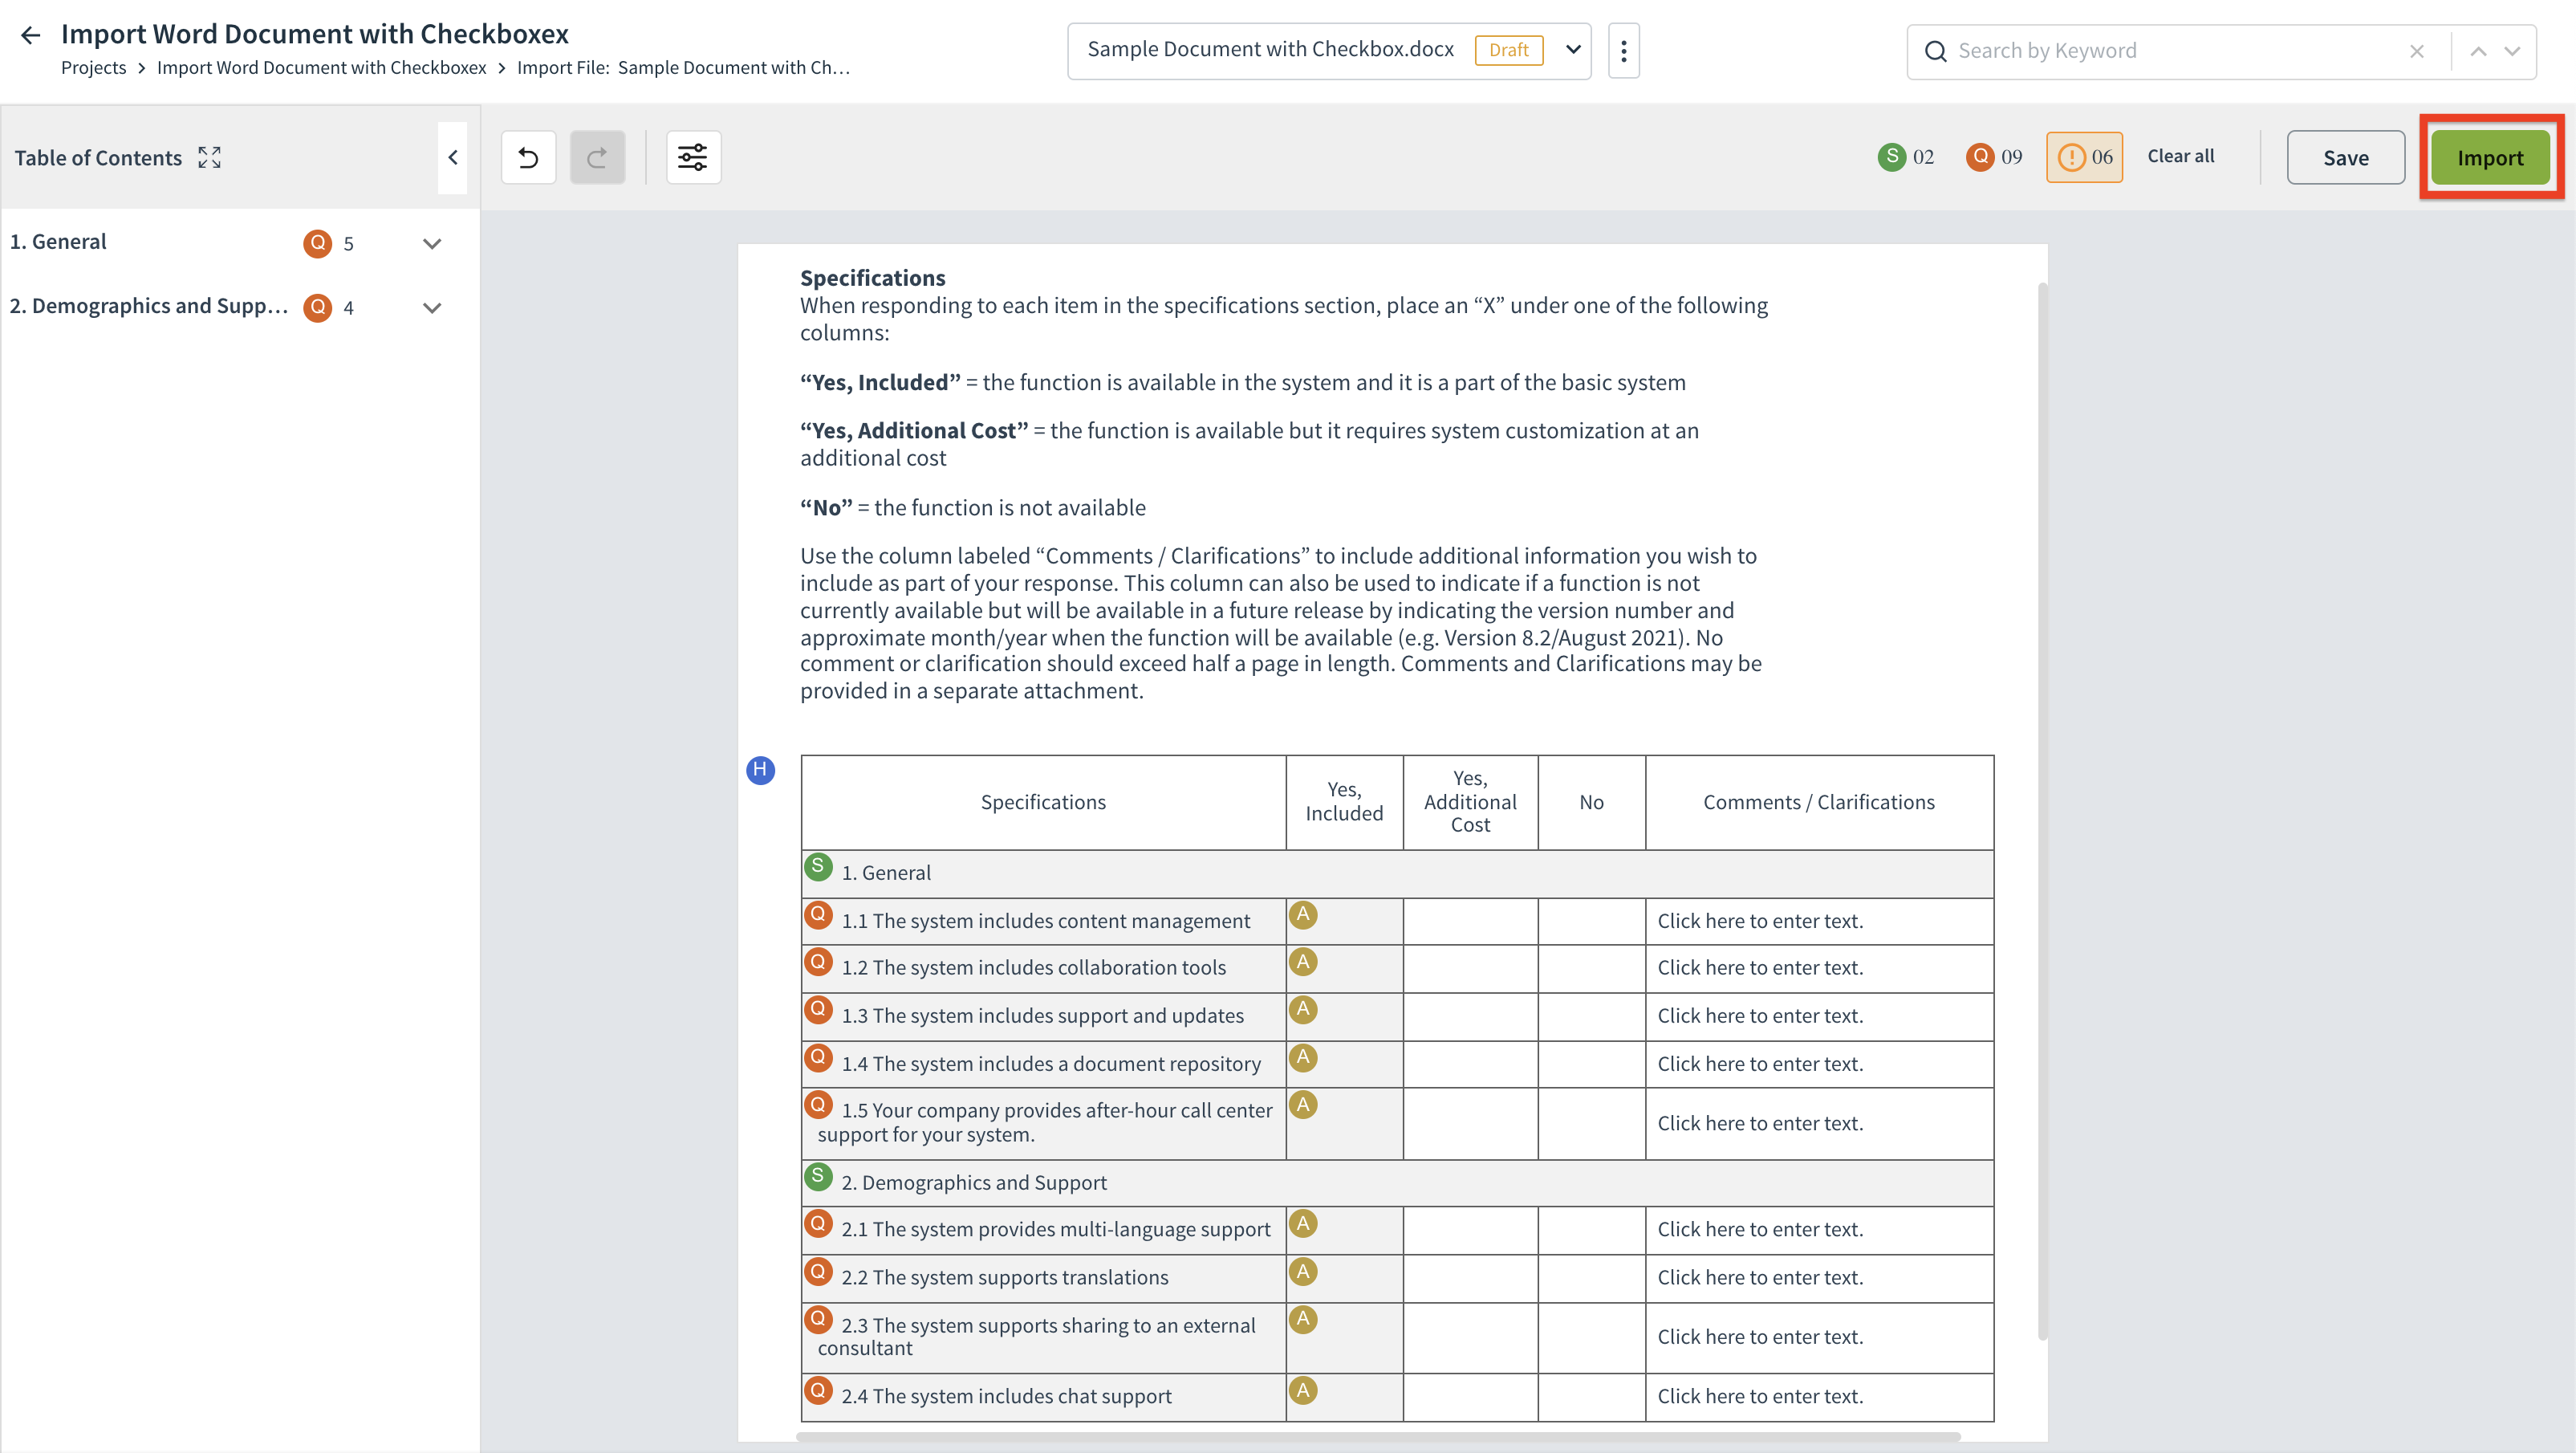Expand Table of Contents to full view

209,157
